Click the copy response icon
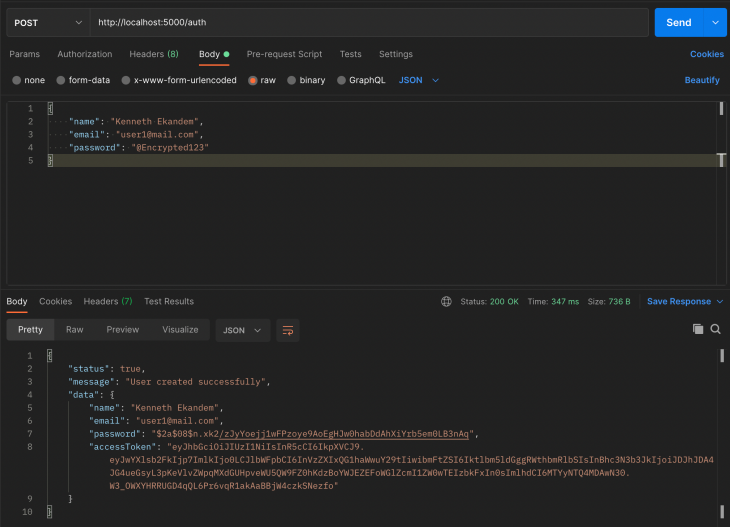Image resolution: width=730 pixels, height=527 pixels. (697, 329)
